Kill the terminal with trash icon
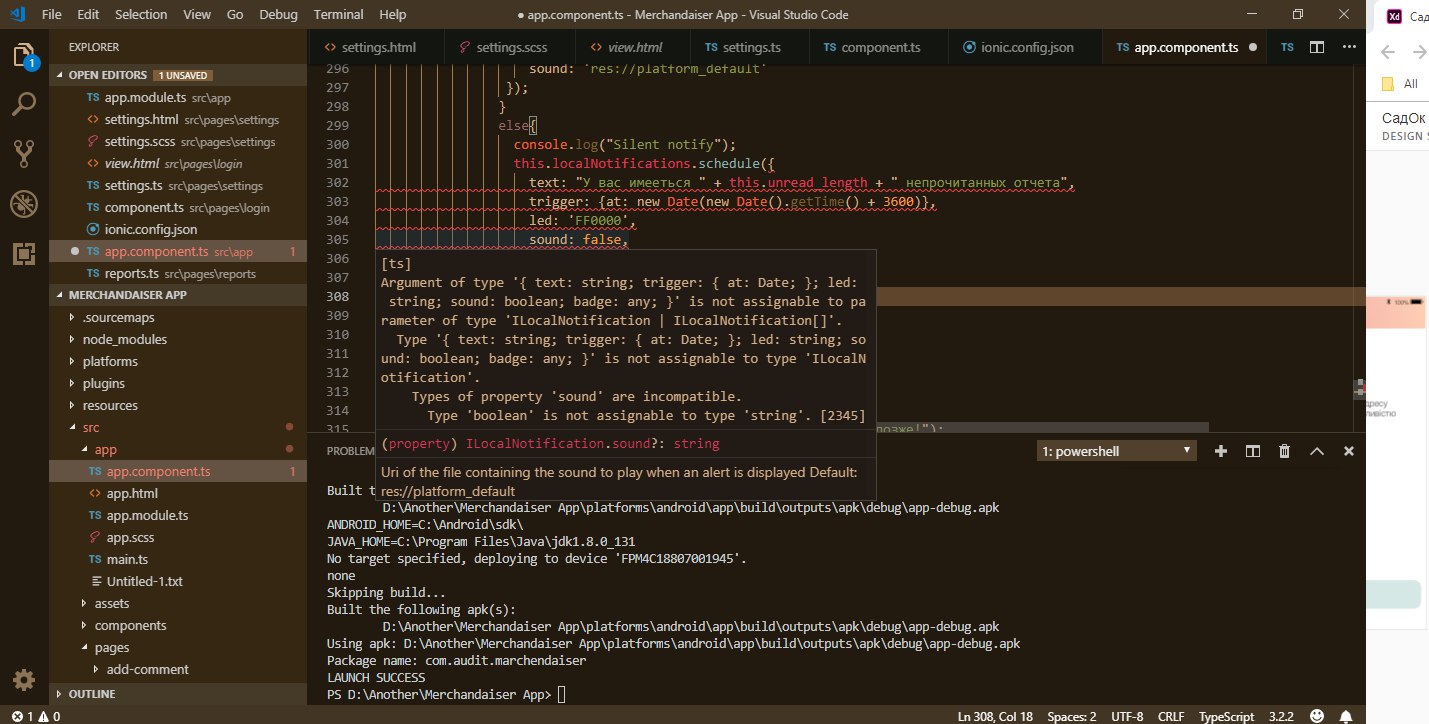 pos(1284,451)
